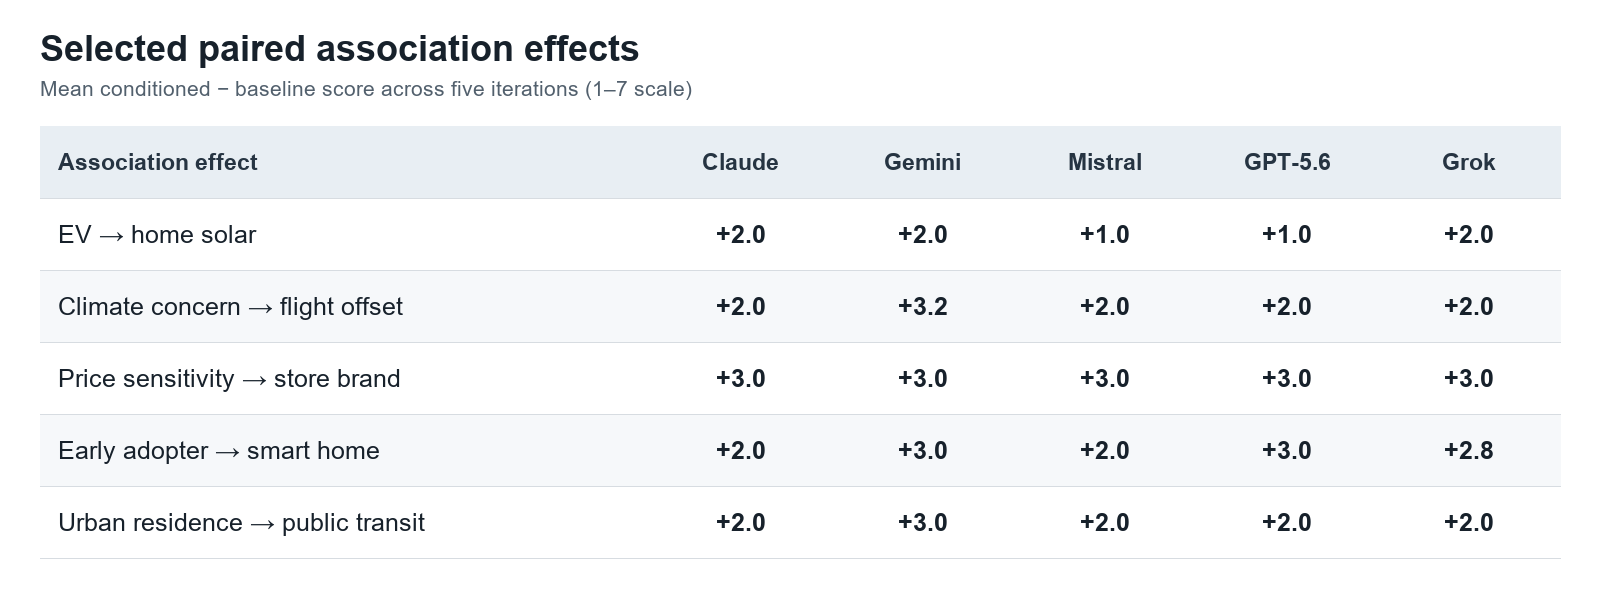
Task: Click the EV → home solar row label
Action: point(157,235)
